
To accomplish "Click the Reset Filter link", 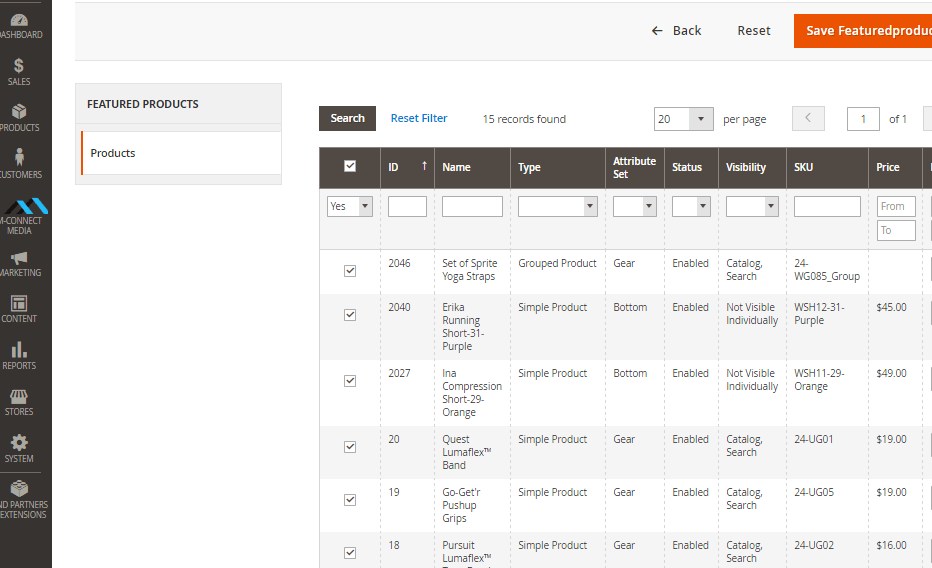I will 419,118.
